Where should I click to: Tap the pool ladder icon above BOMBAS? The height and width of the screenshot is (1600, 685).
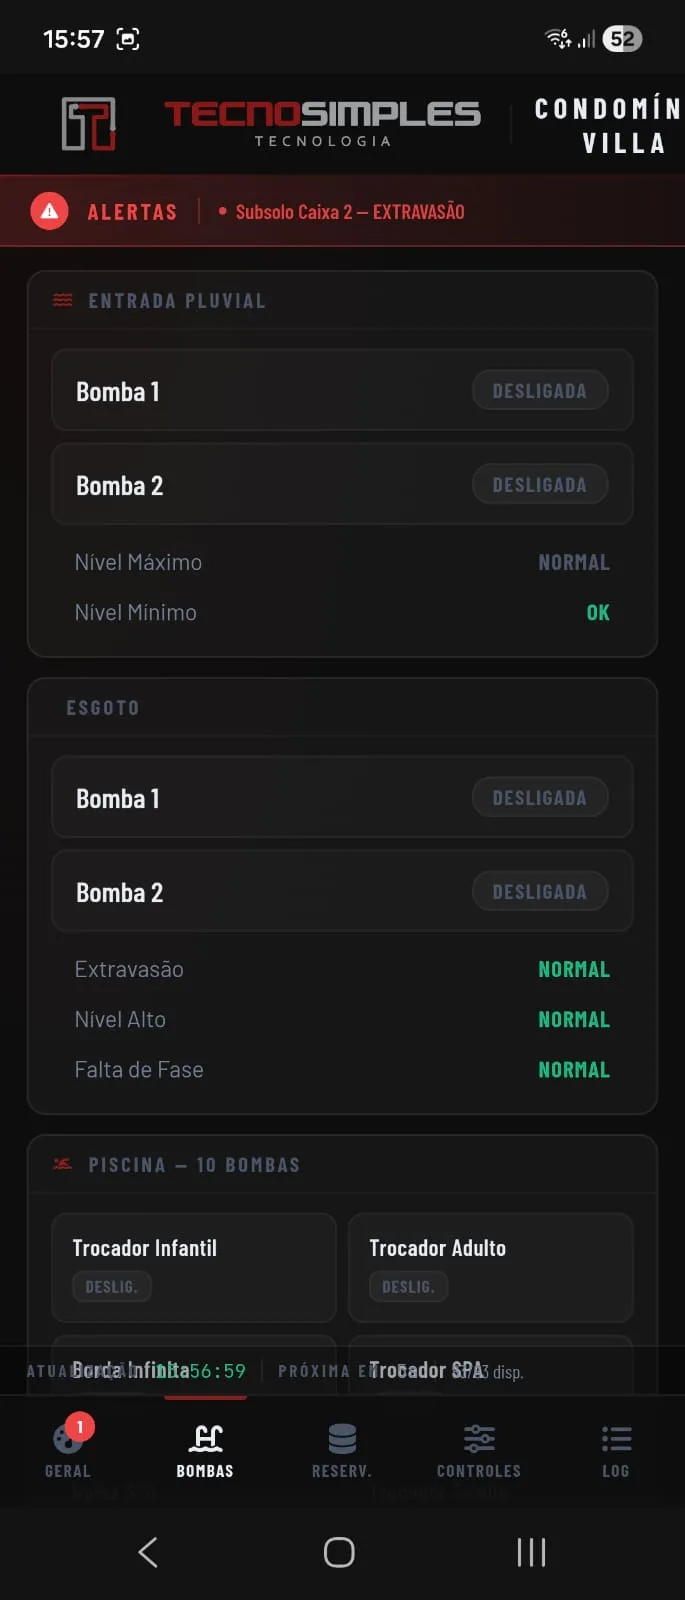[205, 1438]
